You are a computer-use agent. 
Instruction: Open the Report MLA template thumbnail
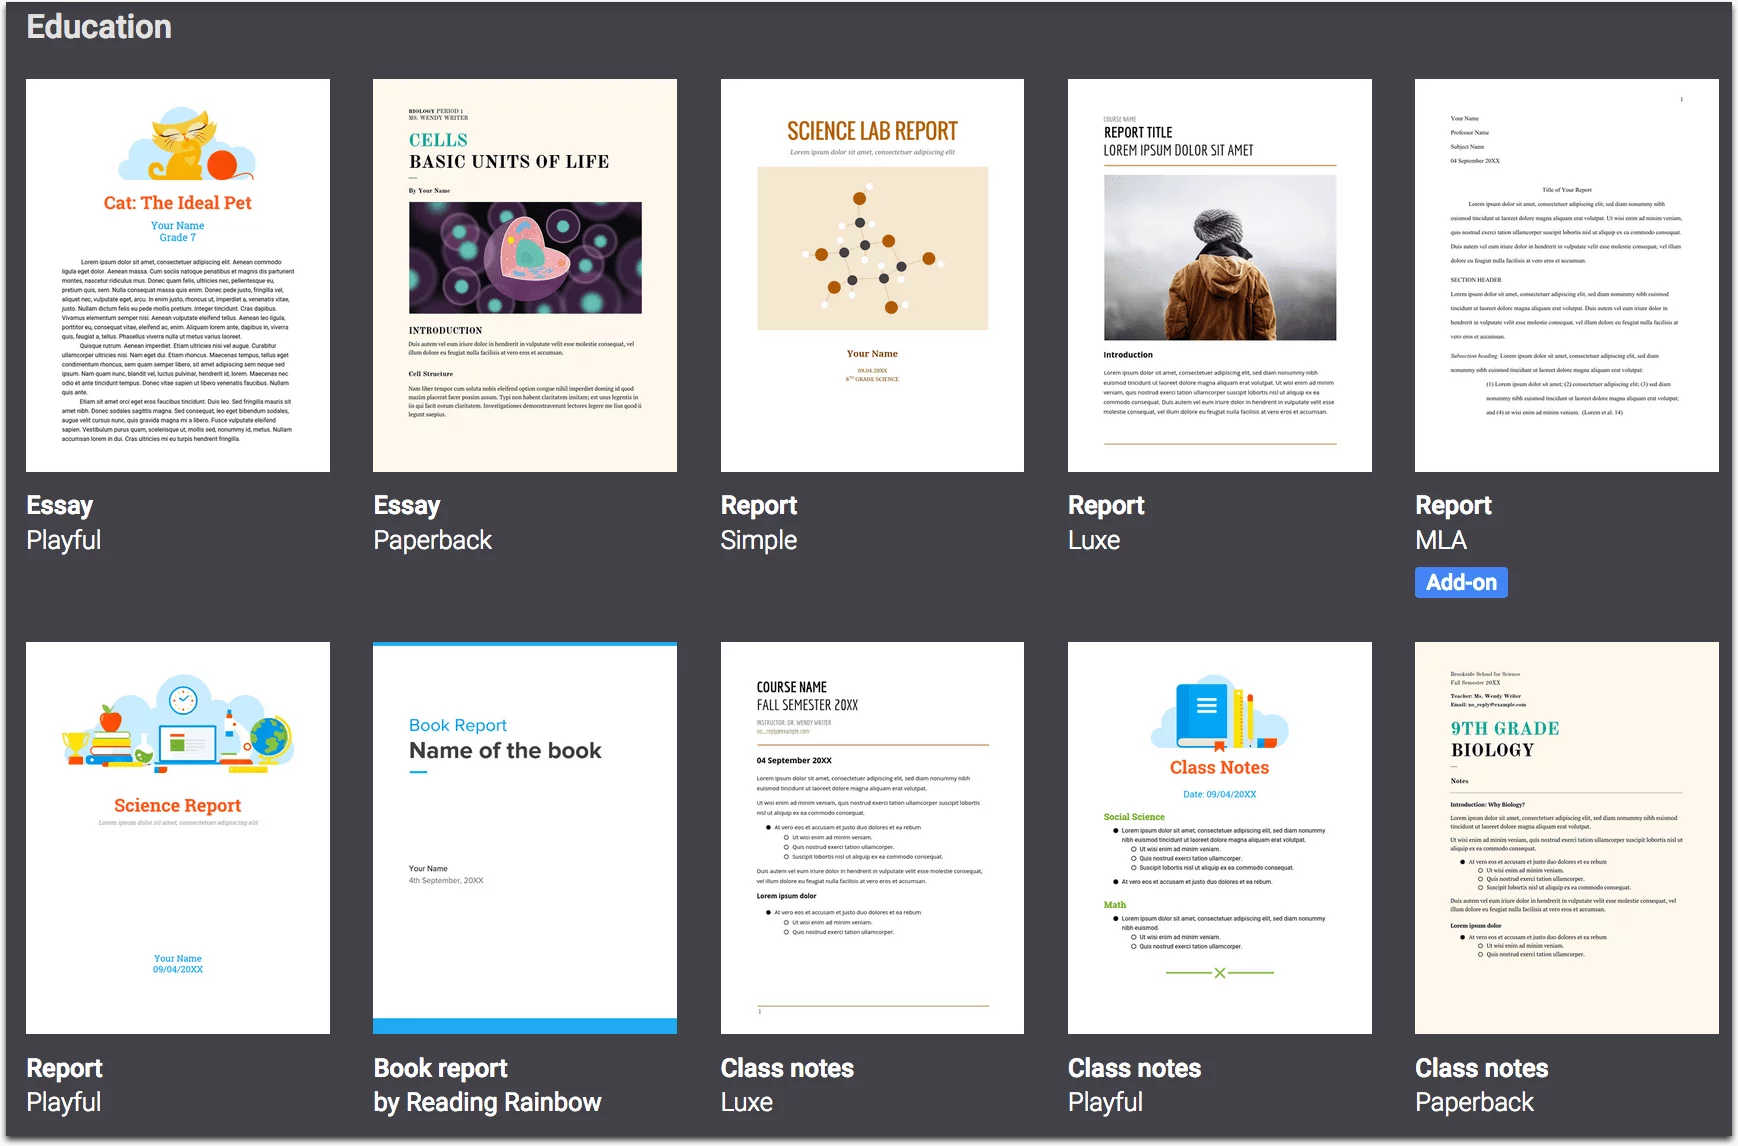coord(1567,275)
